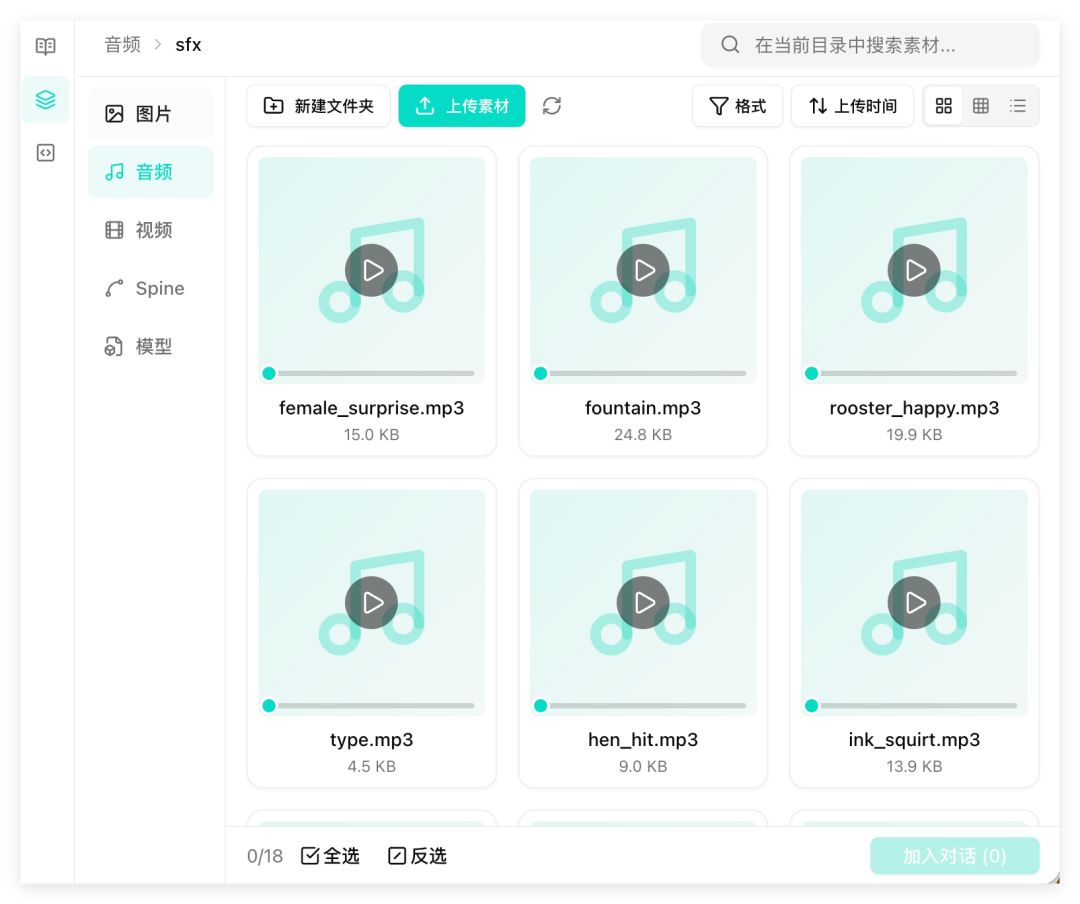Click the rooster_happy.mp3 file name

914,408
